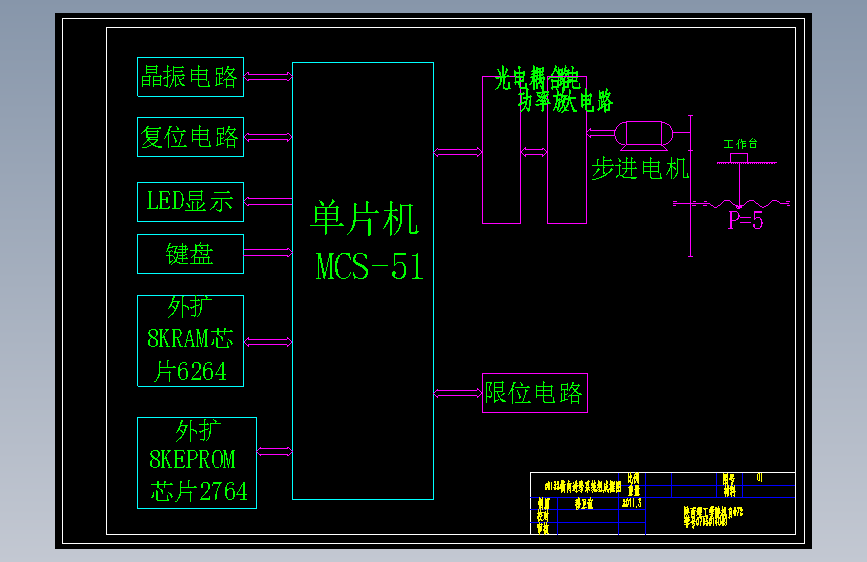Select the MCS-51 text

coord(369,267)
